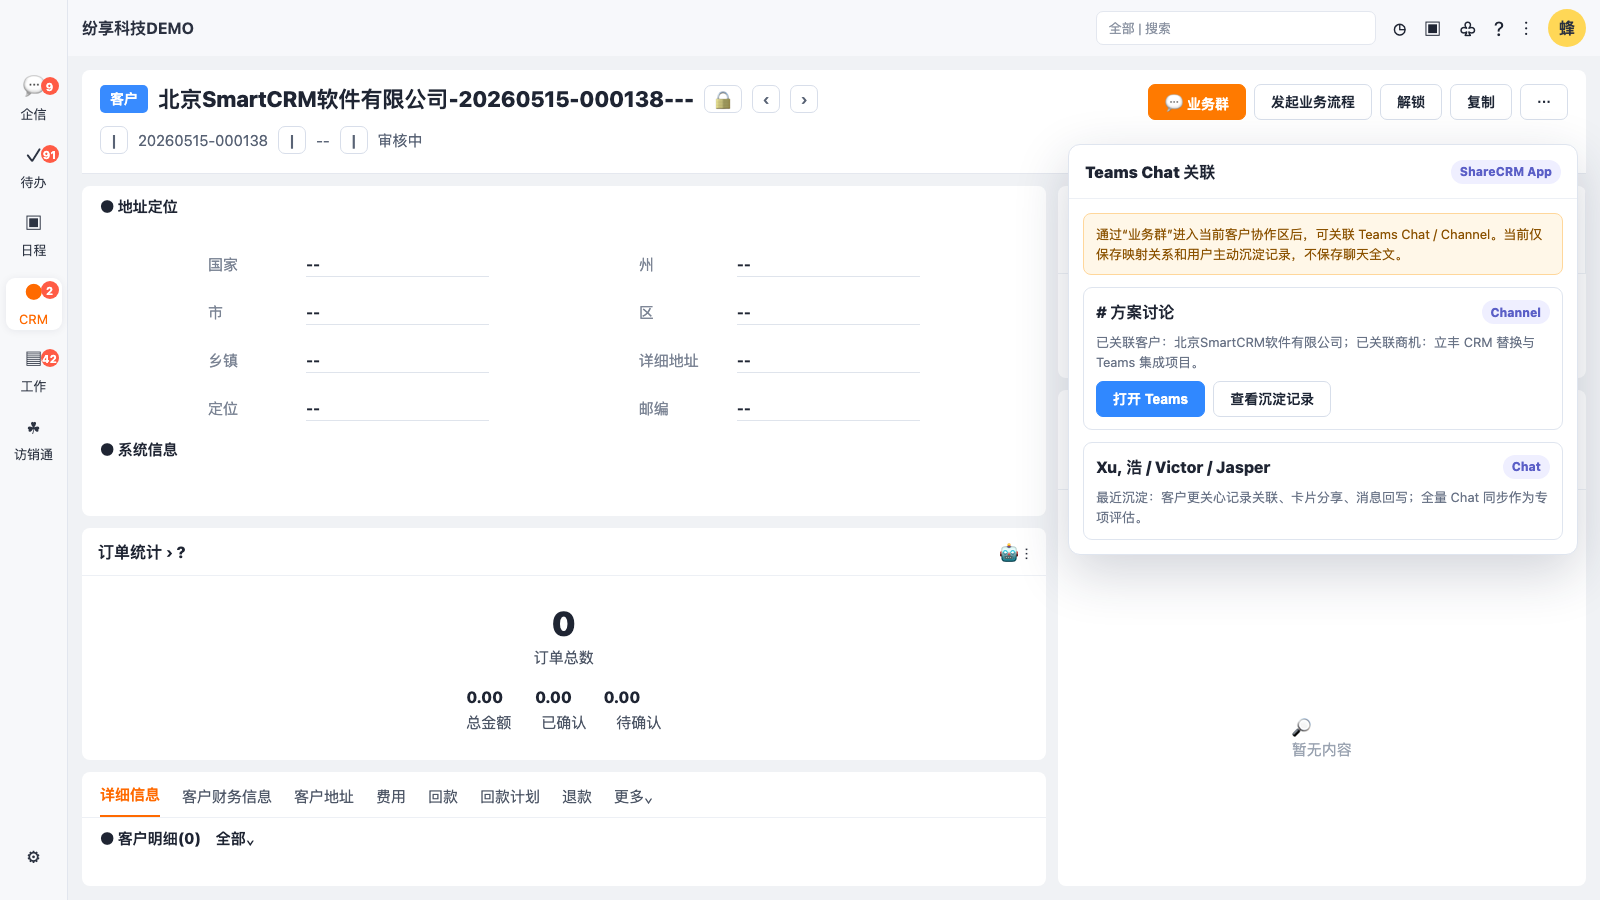Viewport: 1600px width, 900px height.
Task: Click the robot icon in 订单统计 panel
Action: [1009, 553]
